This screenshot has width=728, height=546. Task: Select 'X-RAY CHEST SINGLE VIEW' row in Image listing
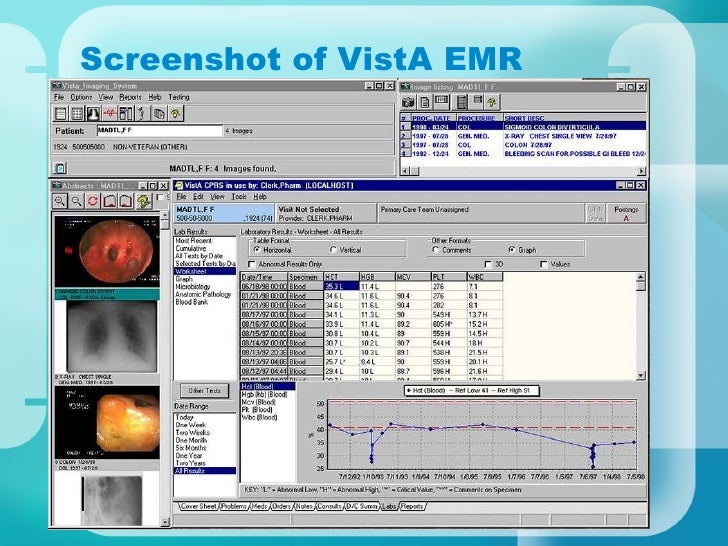click(x=522, y=136)
